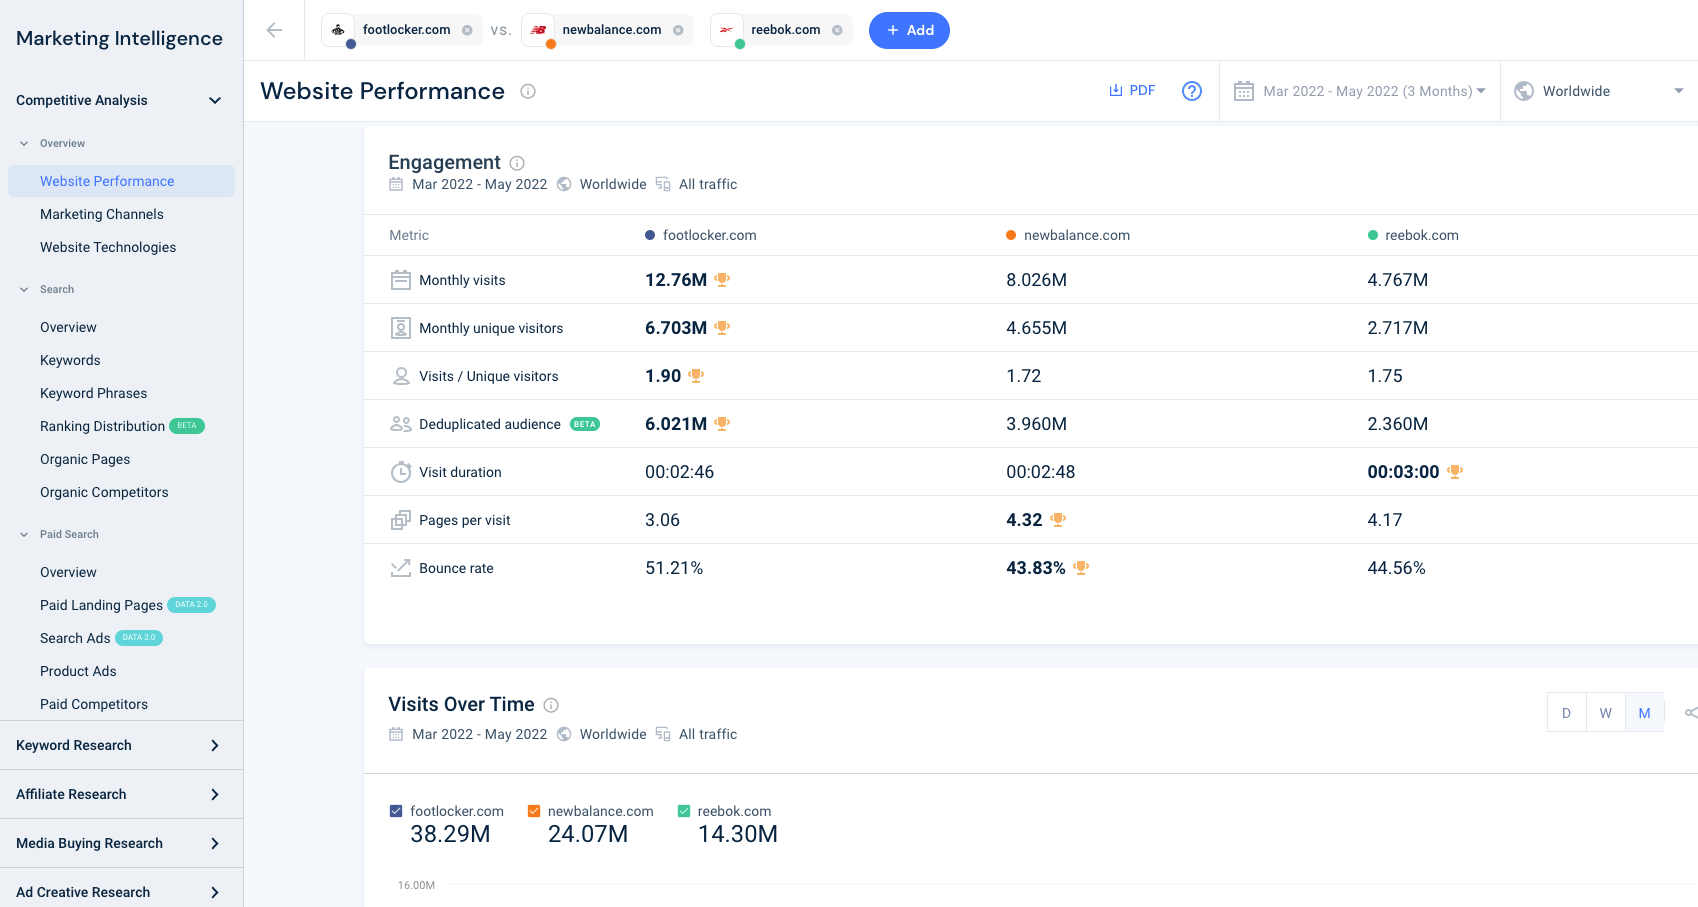
Task: Remove reebok.com from comparison
Action: (837, 30)
